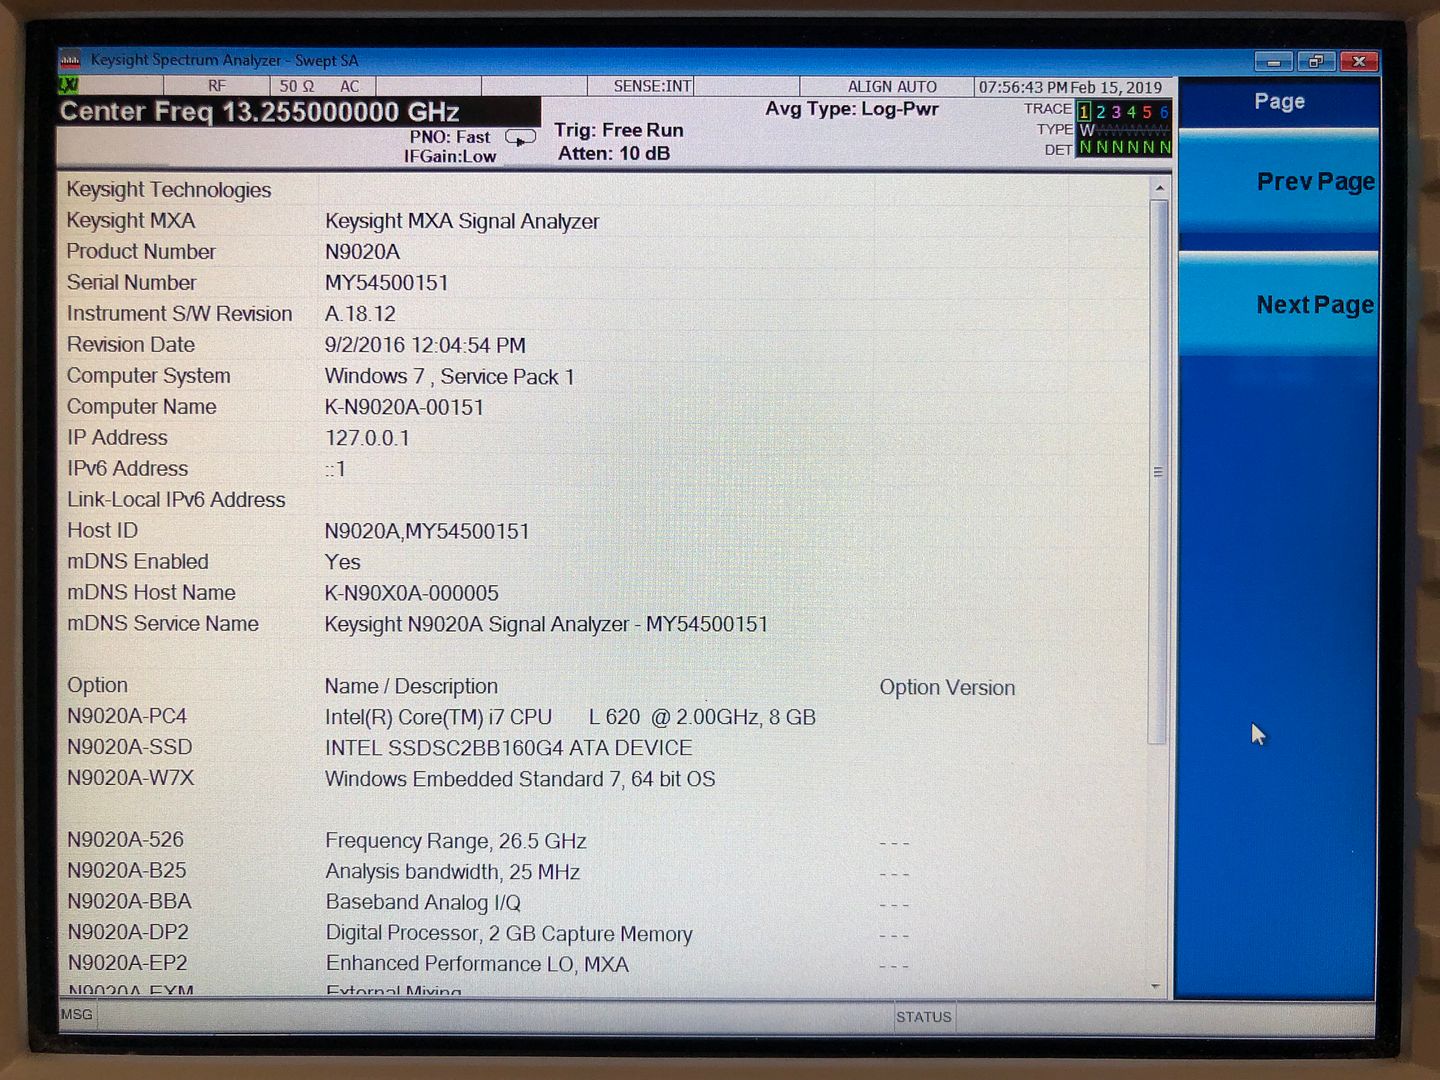
Task: Click the sweep icon beside PNO: Fast
Action: (520, 138)
